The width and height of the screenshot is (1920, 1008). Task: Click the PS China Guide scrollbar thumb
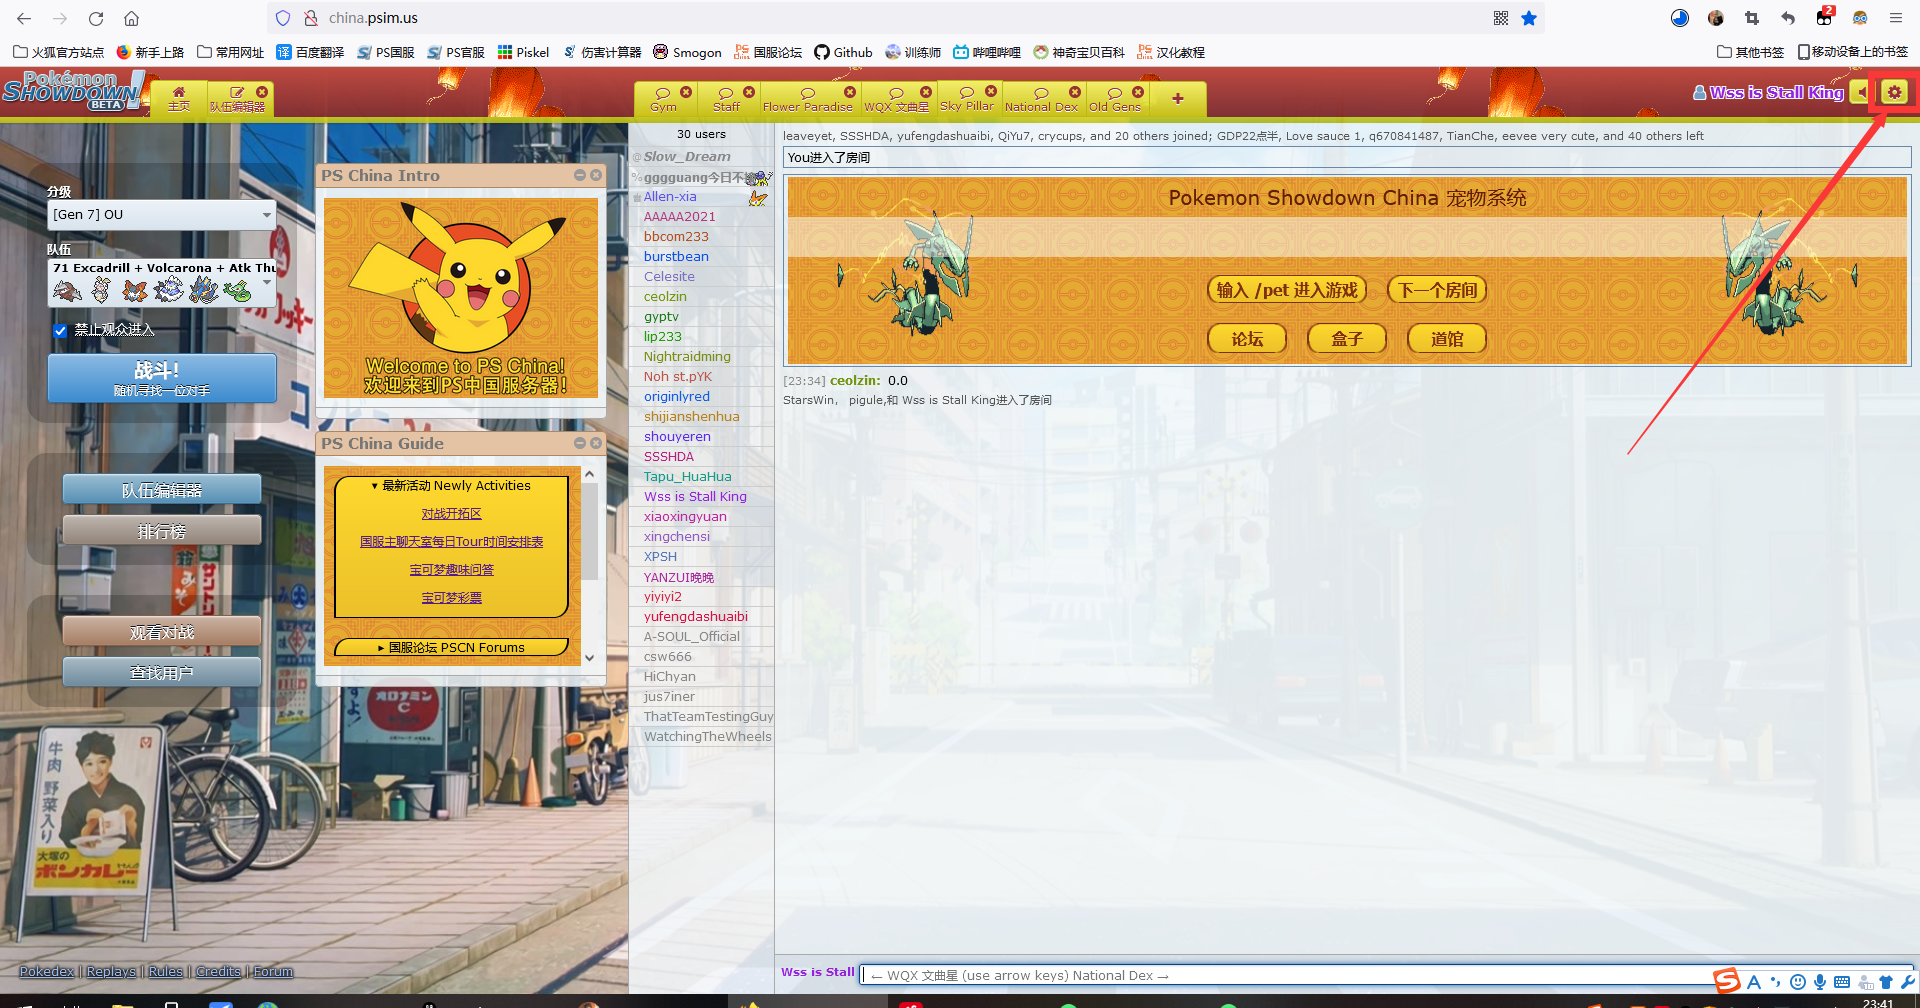(x=590, y=530)
